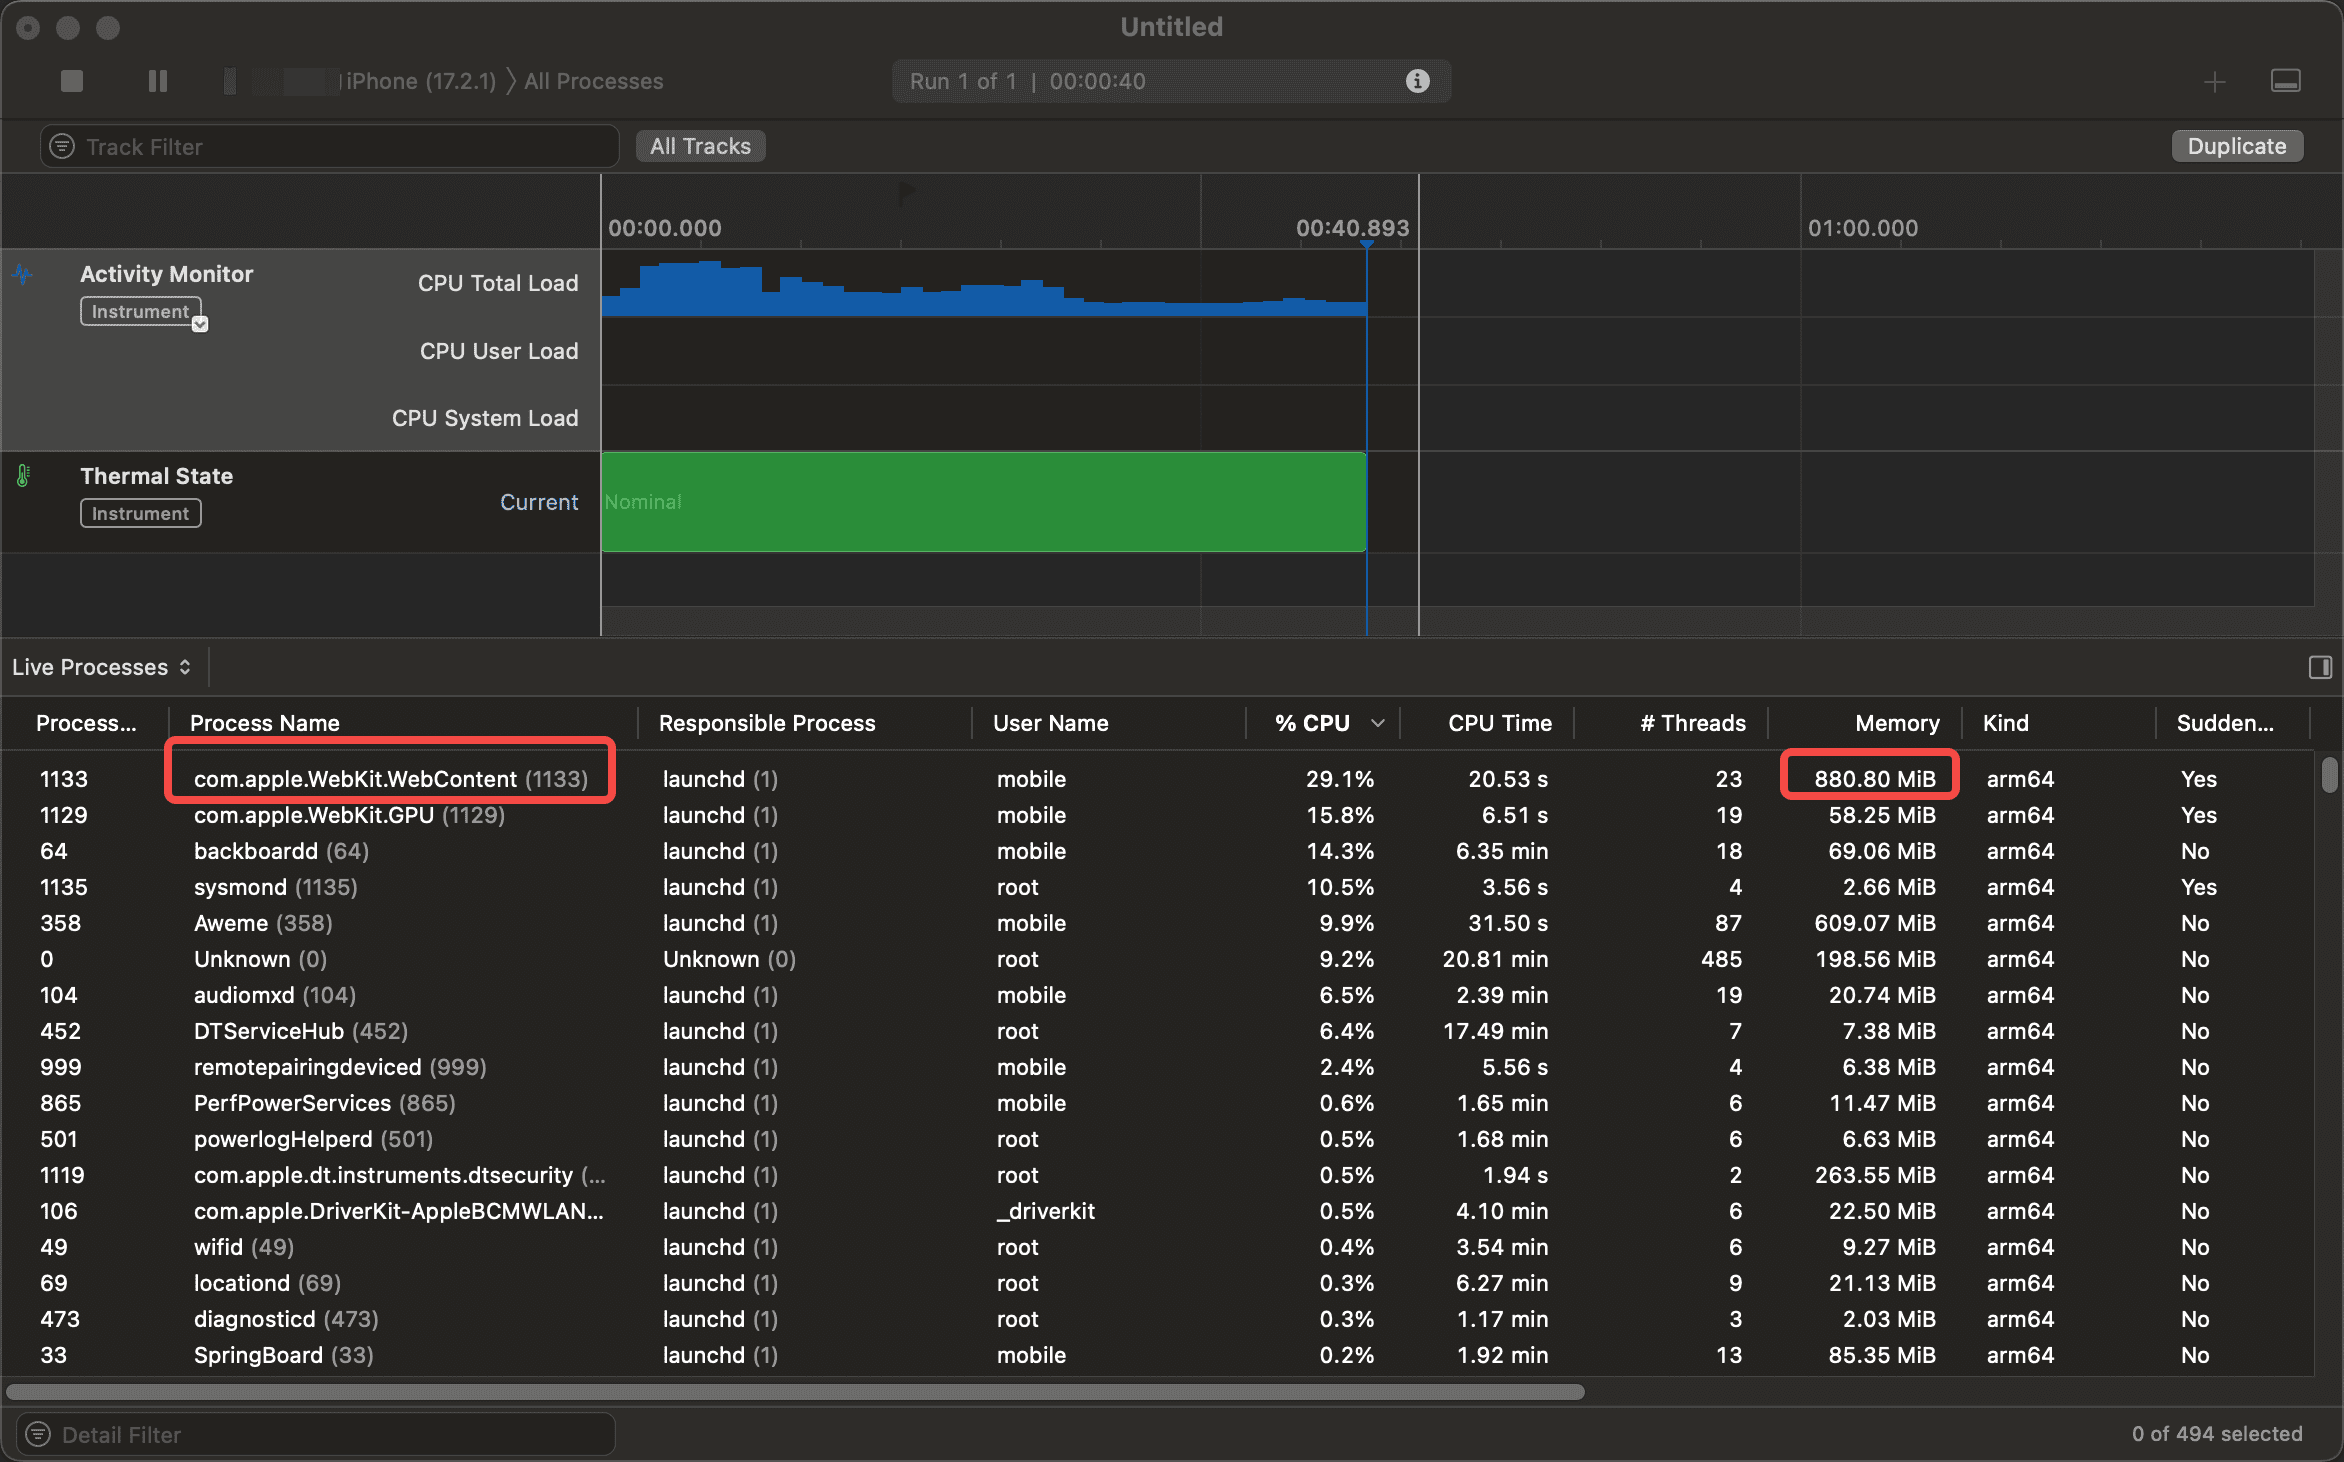Click the Duplicate button

(x=2237, y=146)
